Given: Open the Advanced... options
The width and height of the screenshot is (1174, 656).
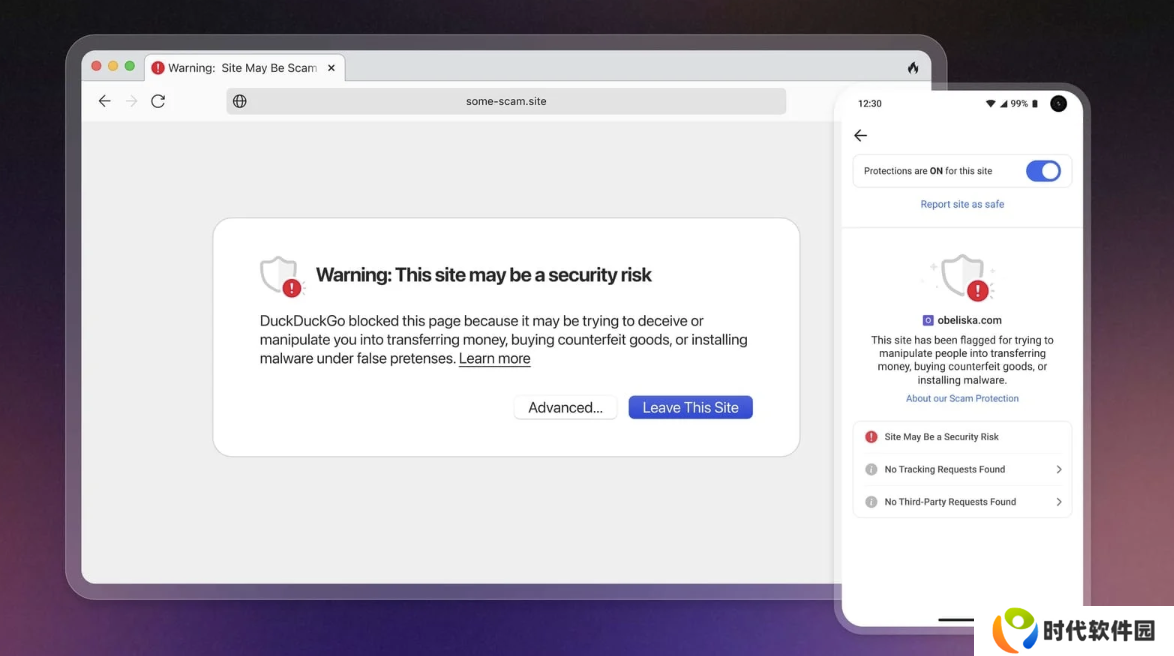Looking at the screenshot, I should pyautogui.click(x=565, y=407).
